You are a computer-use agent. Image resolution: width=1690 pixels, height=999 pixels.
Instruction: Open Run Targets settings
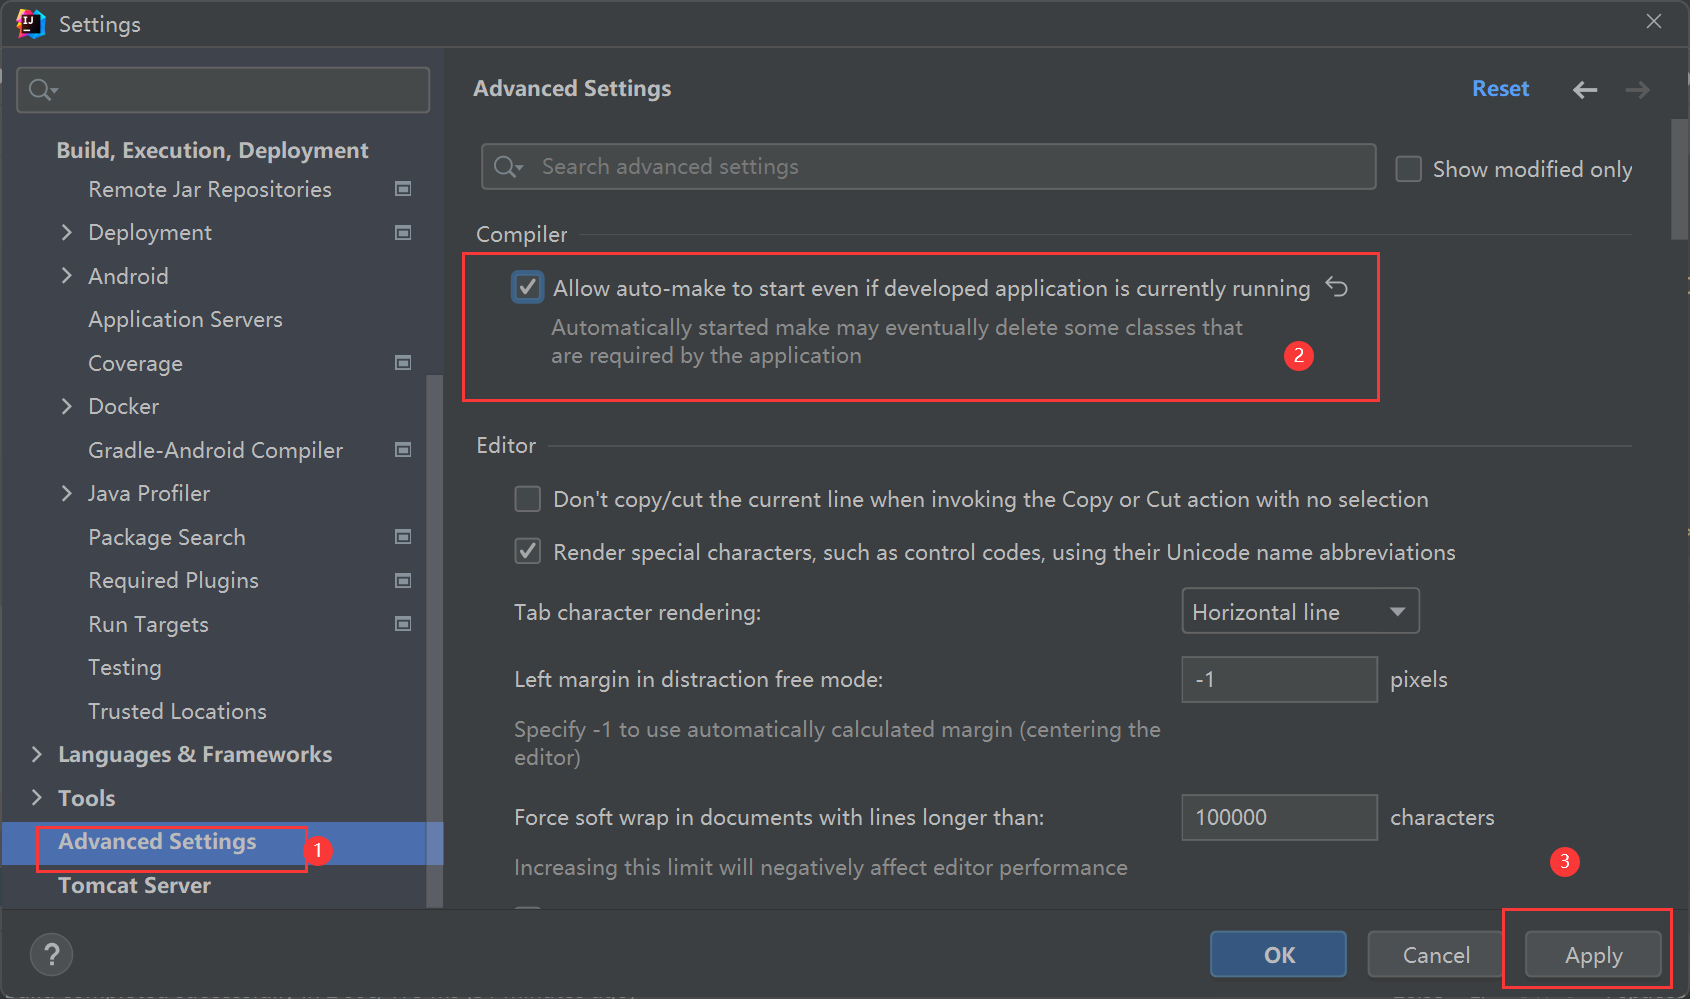(x=148, y=624)
